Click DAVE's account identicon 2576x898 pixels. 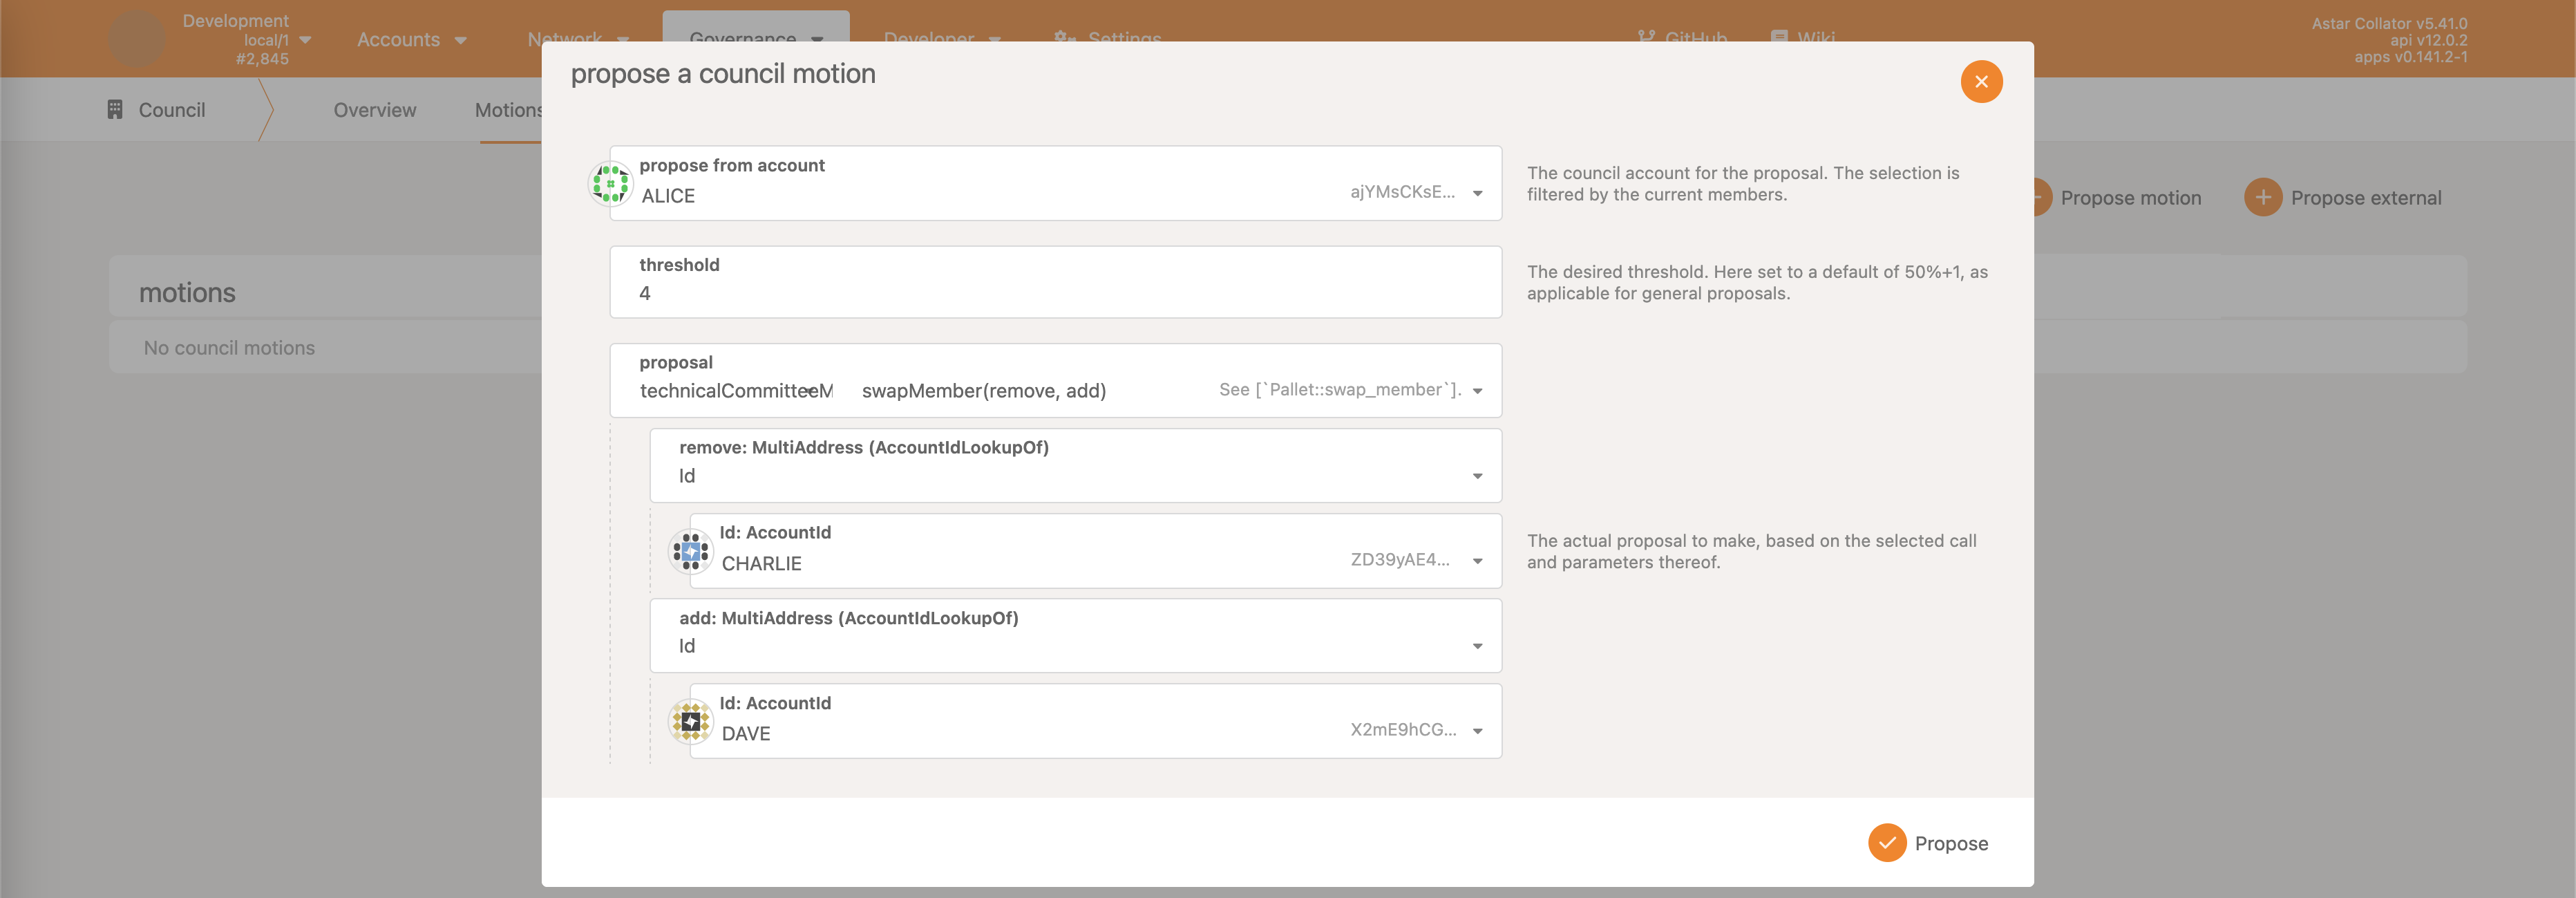(x=690, y=720)
